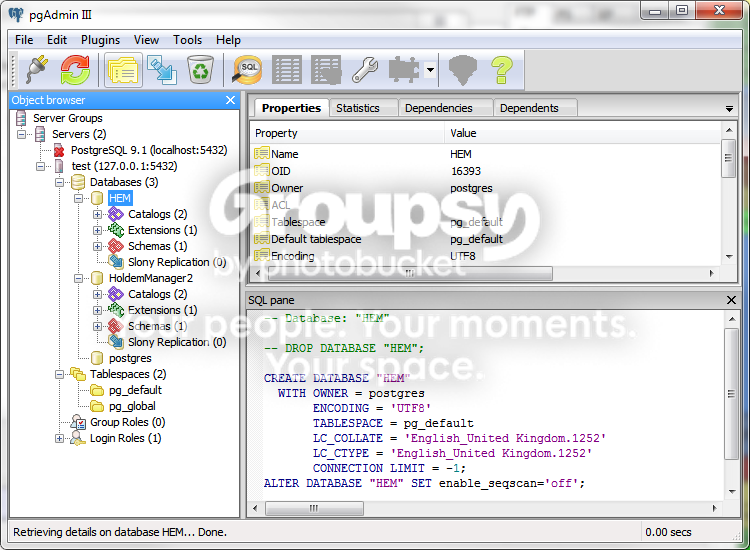Collapse the HEM database node
The image size is (750, 550).
[78, 198]
